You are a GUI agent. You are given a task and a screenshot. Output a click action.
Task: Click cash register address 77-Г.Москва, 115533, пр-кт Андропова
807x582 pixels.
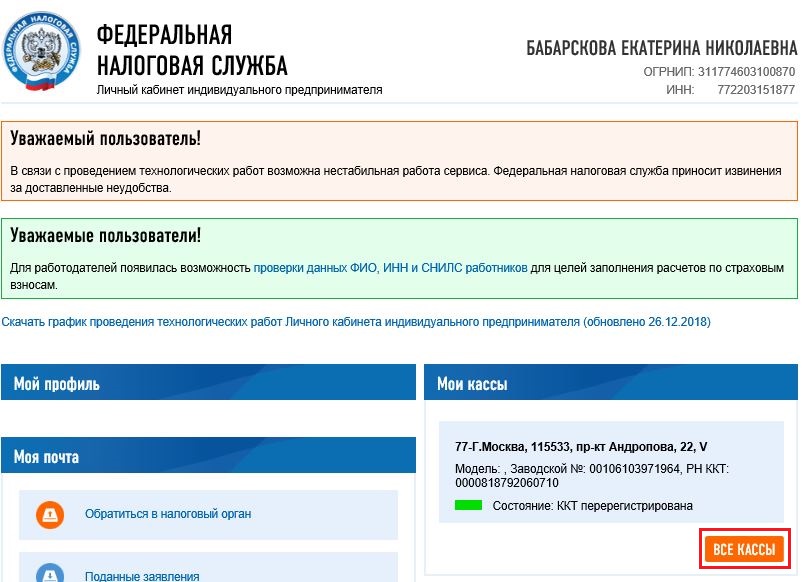tap(581, 447)
